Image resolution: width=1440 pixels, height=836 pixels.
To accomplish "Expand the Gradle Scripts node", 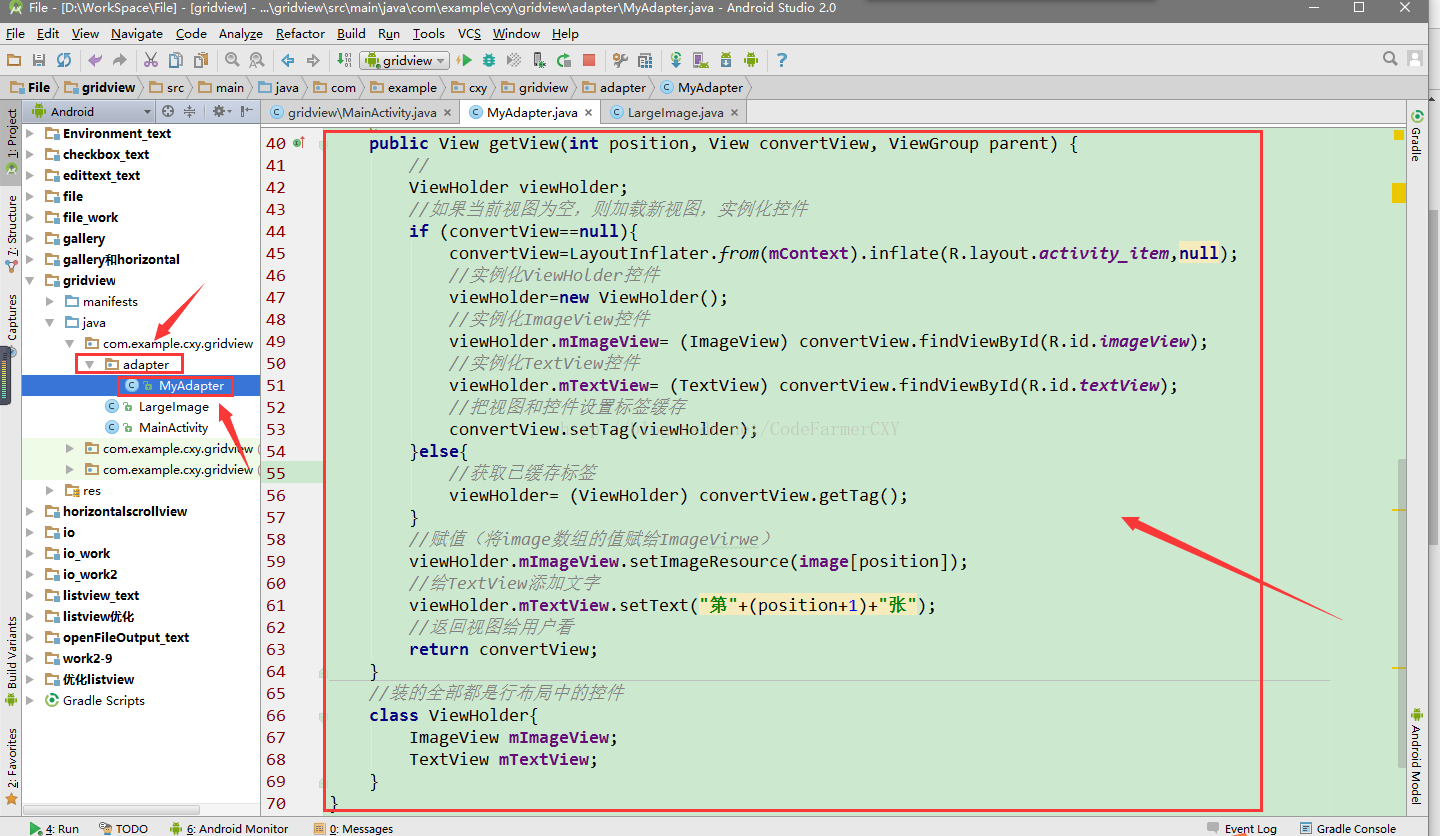I will [x=30, y=700].
